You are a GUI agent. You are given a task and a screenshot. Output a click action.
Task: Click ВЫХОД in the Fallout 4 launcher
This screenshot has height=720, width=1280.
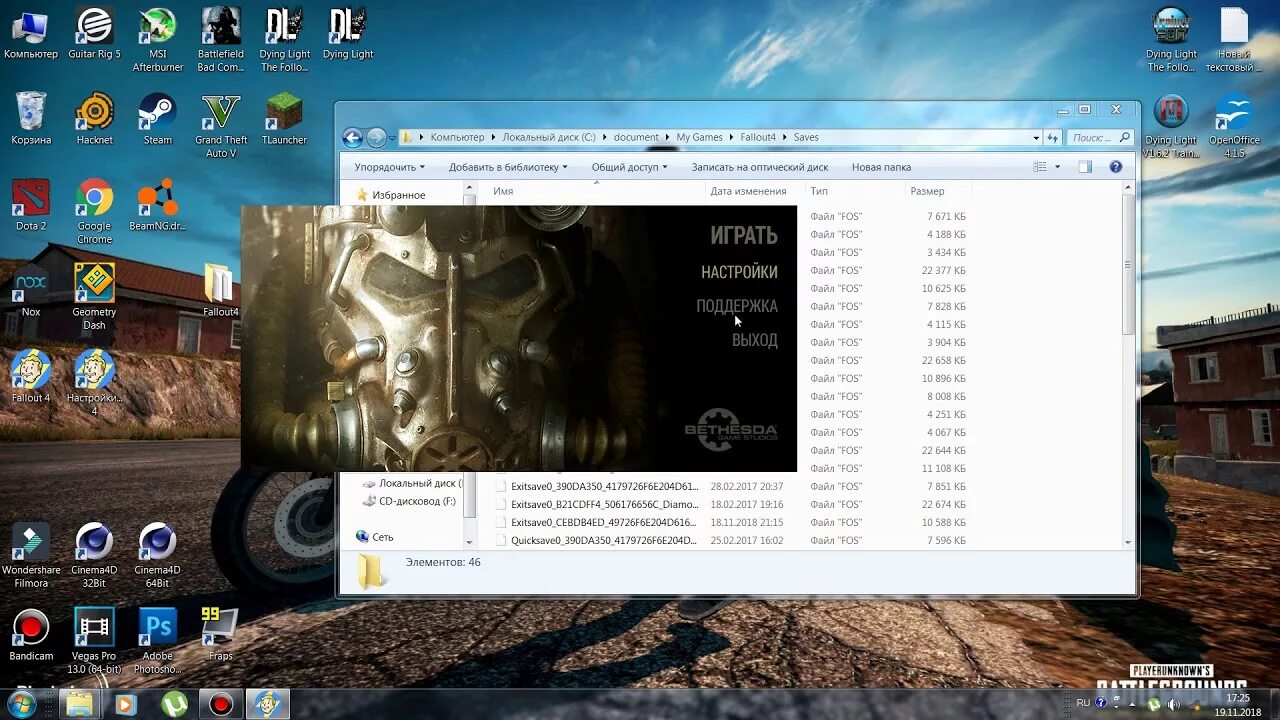(755, 340)
